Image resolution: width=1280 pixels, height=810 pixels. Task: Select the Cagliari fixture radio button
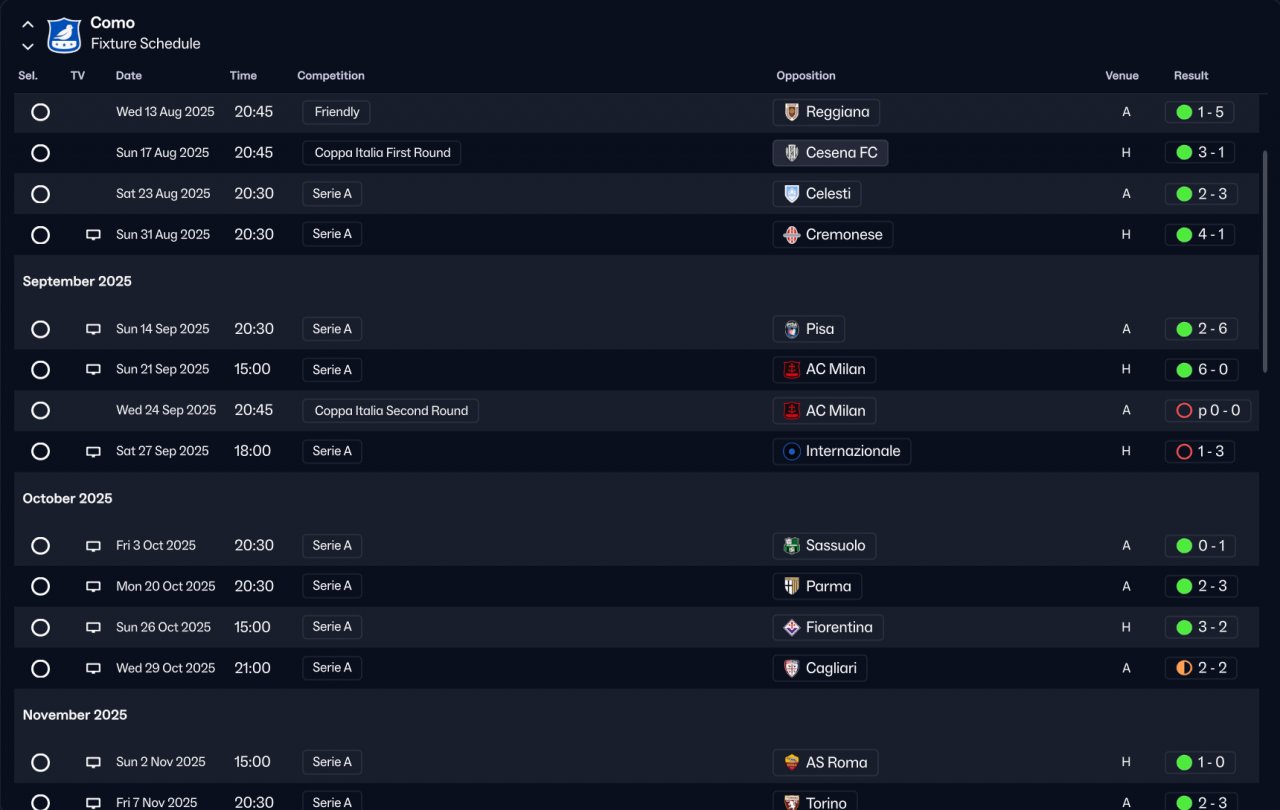[40, 669]
